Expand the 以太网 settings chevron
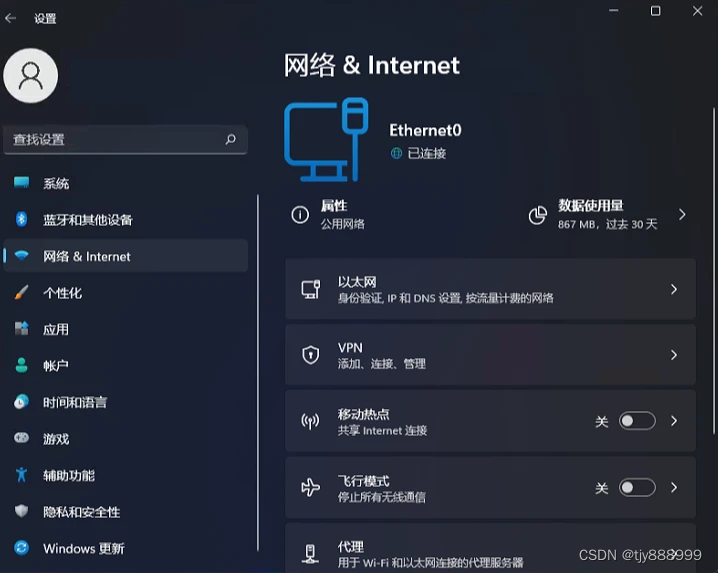Screen dimensions: 718x573 pyautogui.click(x=674, y=289)
